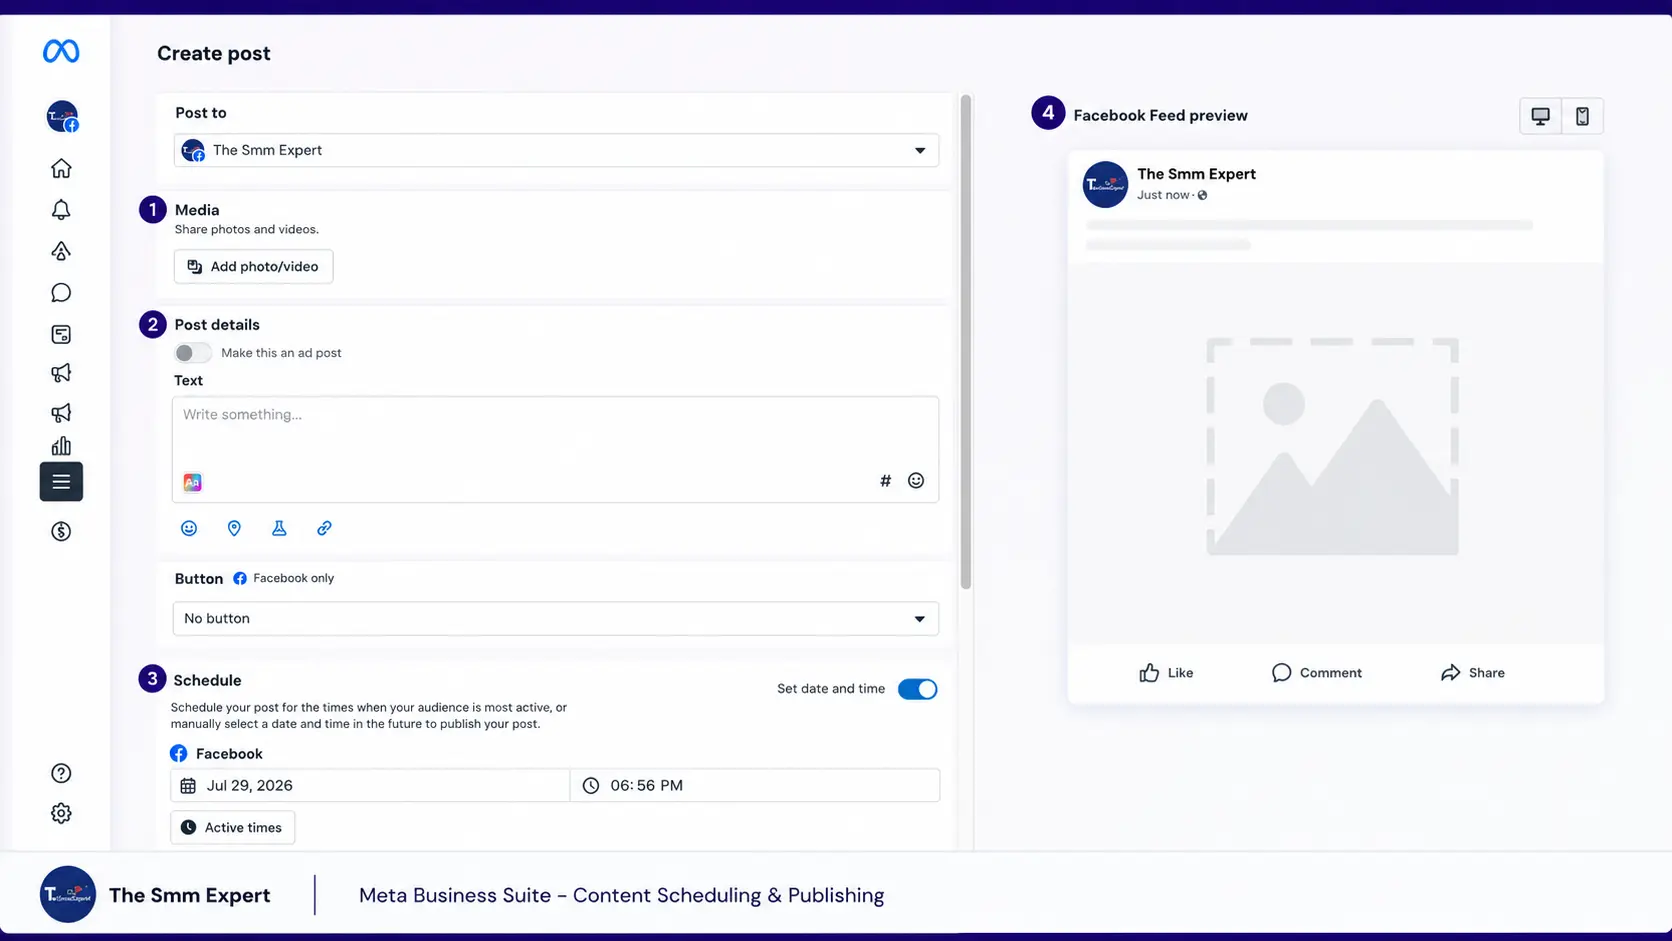This screenshot has height=941, width=1672.
Task: Switch preview to mobile view
Action: coord(1582,116)
